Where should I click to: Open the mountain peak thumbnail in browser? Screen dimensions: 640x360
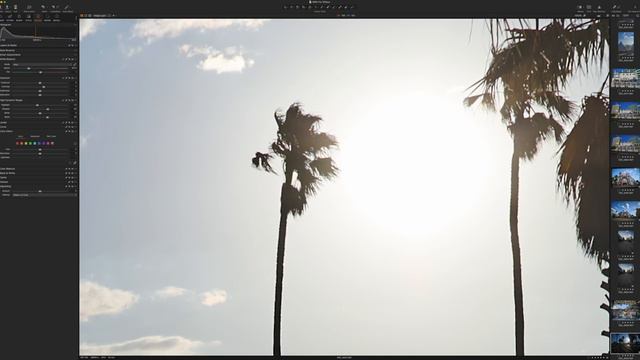coord(625,44)
